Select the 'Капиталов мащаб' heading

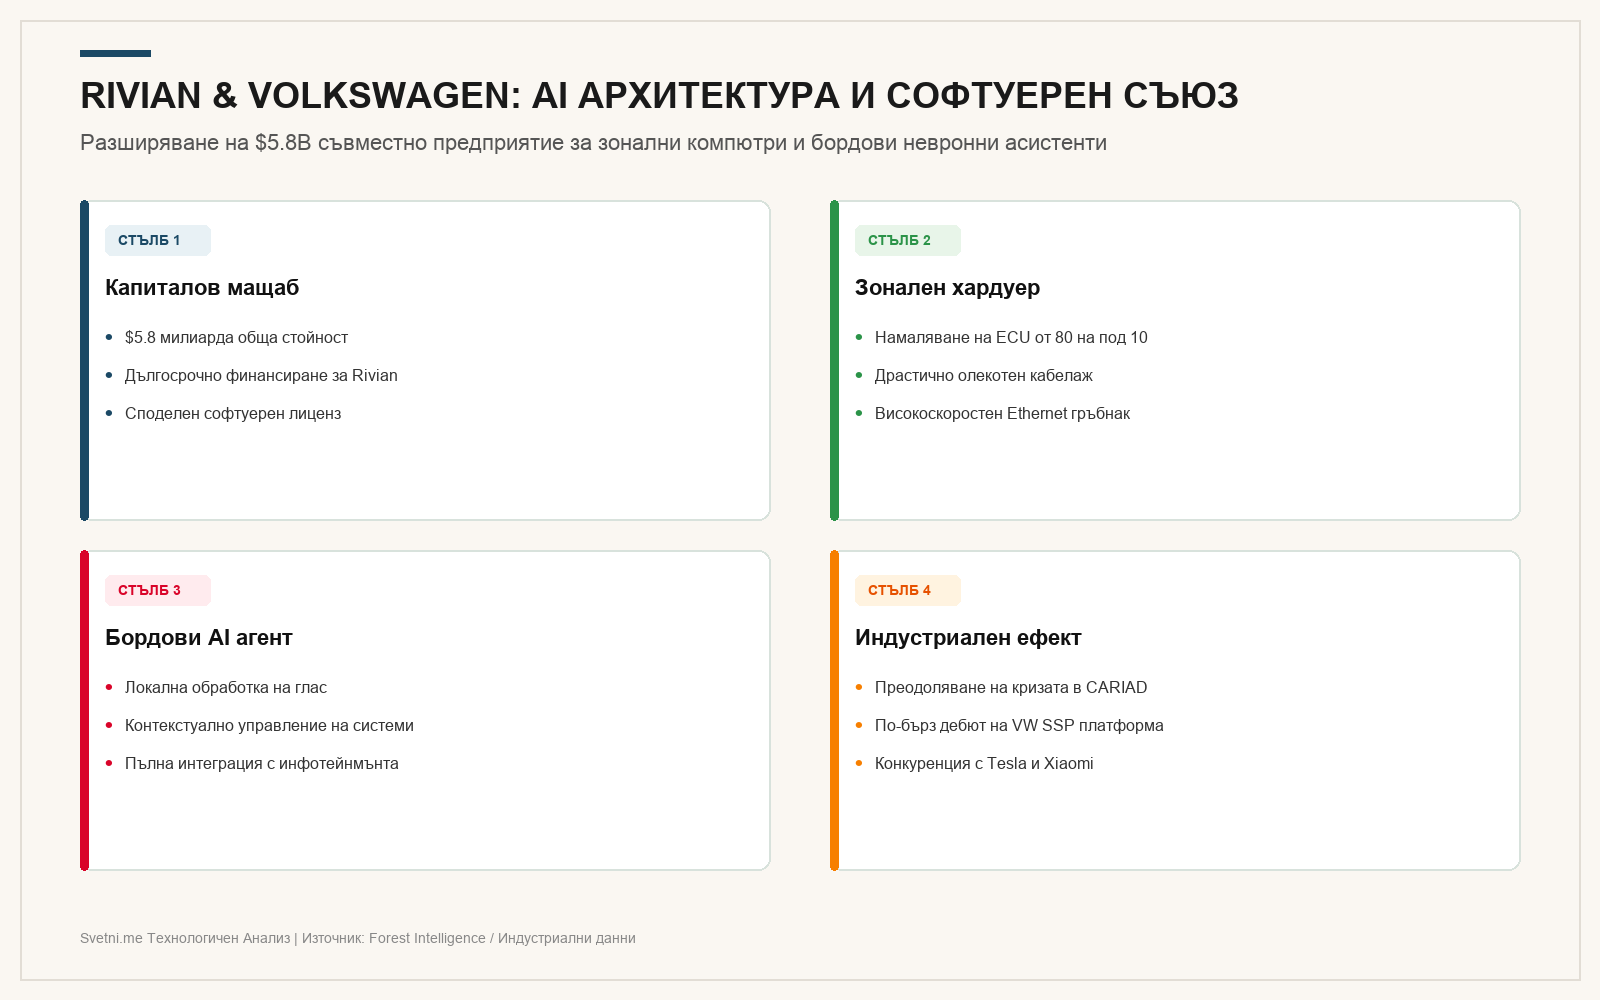pyautogui.click(x=202, y=288)
